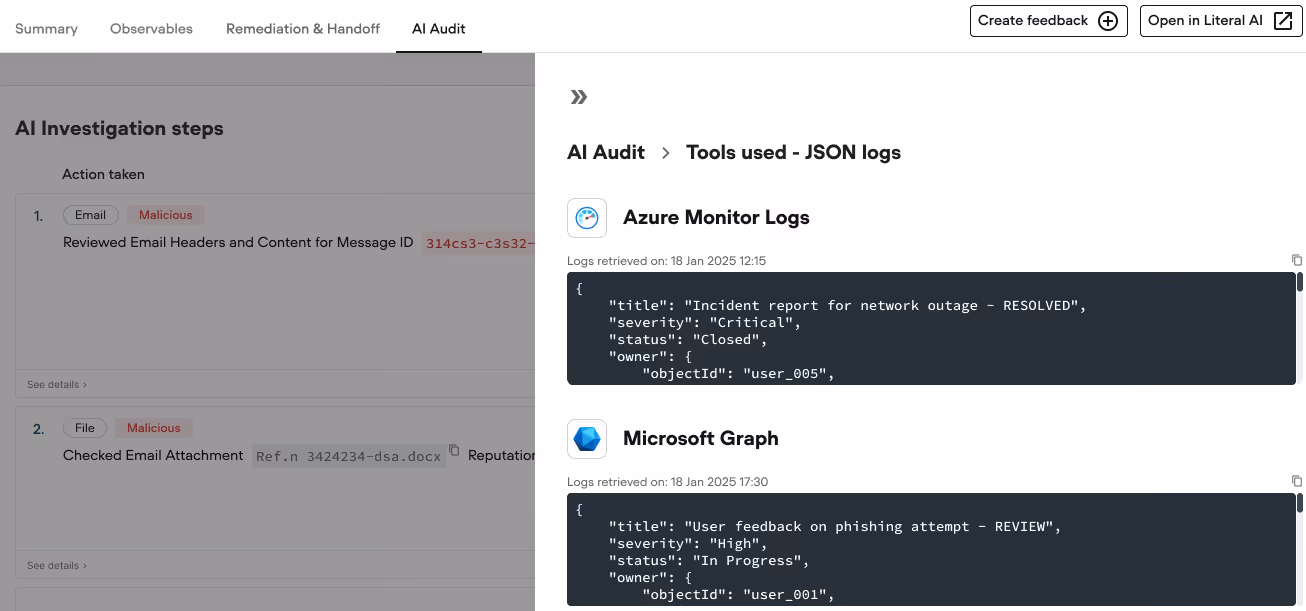
Task: Open Remediation & Handoff tab
Action: coord(303,28)
